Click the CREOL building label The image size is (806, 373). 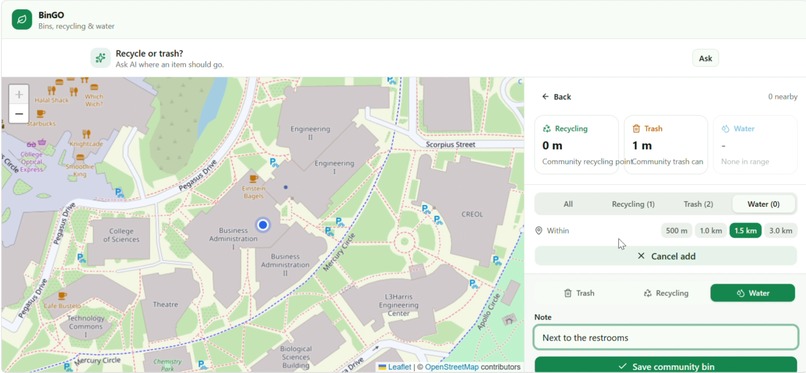(472, 214)
